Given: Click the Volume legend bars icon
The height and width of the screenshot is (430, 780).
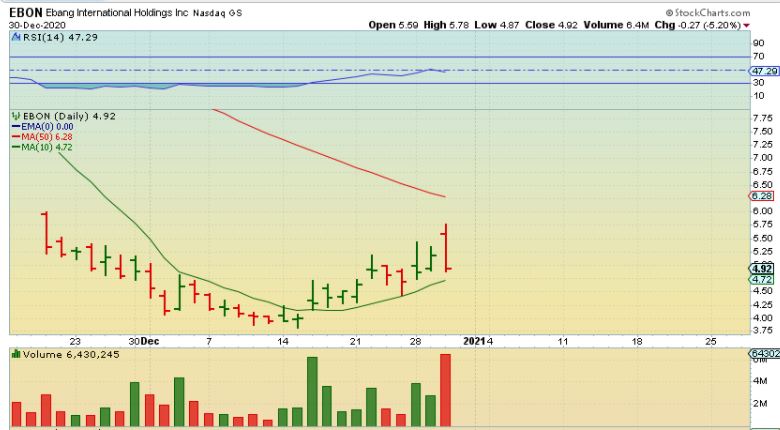Looking at the screenshot, I should click(16, 354).
